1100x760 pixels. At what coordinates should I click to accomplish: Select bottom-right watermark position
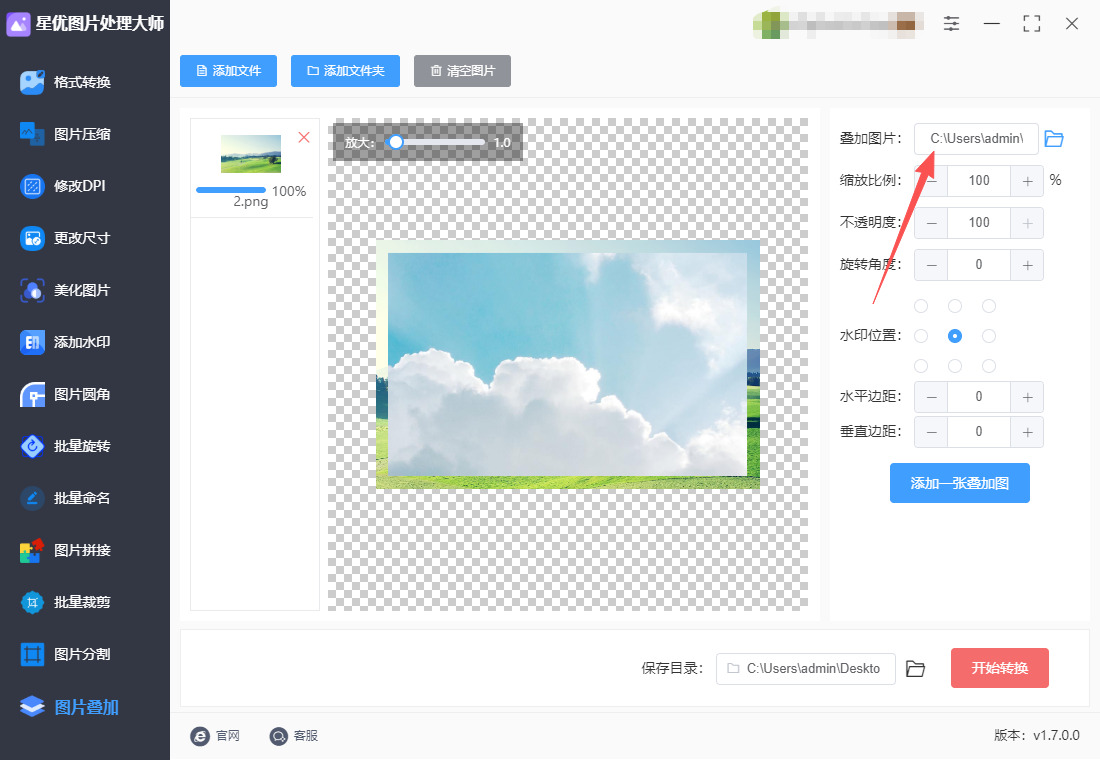[x=989, y=366]
